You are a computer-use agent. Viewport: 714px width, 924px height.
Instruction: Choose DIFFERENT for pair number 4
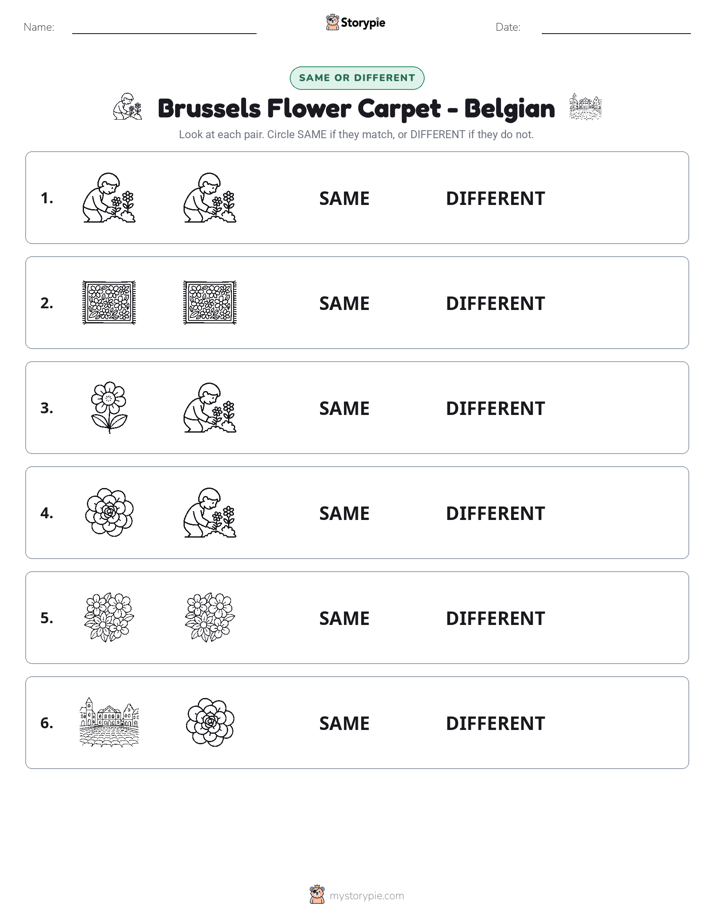click(495, 513)
